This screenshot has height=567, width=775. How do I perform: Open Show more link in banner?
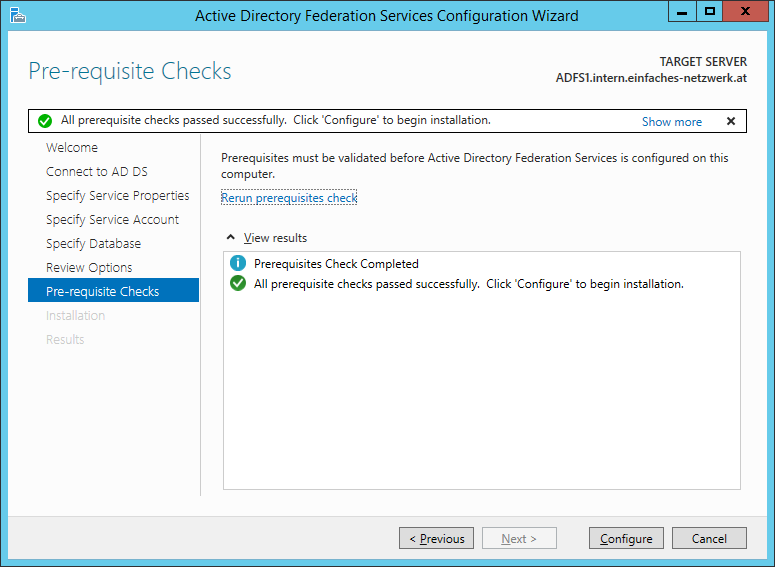[x=672, y=122]
